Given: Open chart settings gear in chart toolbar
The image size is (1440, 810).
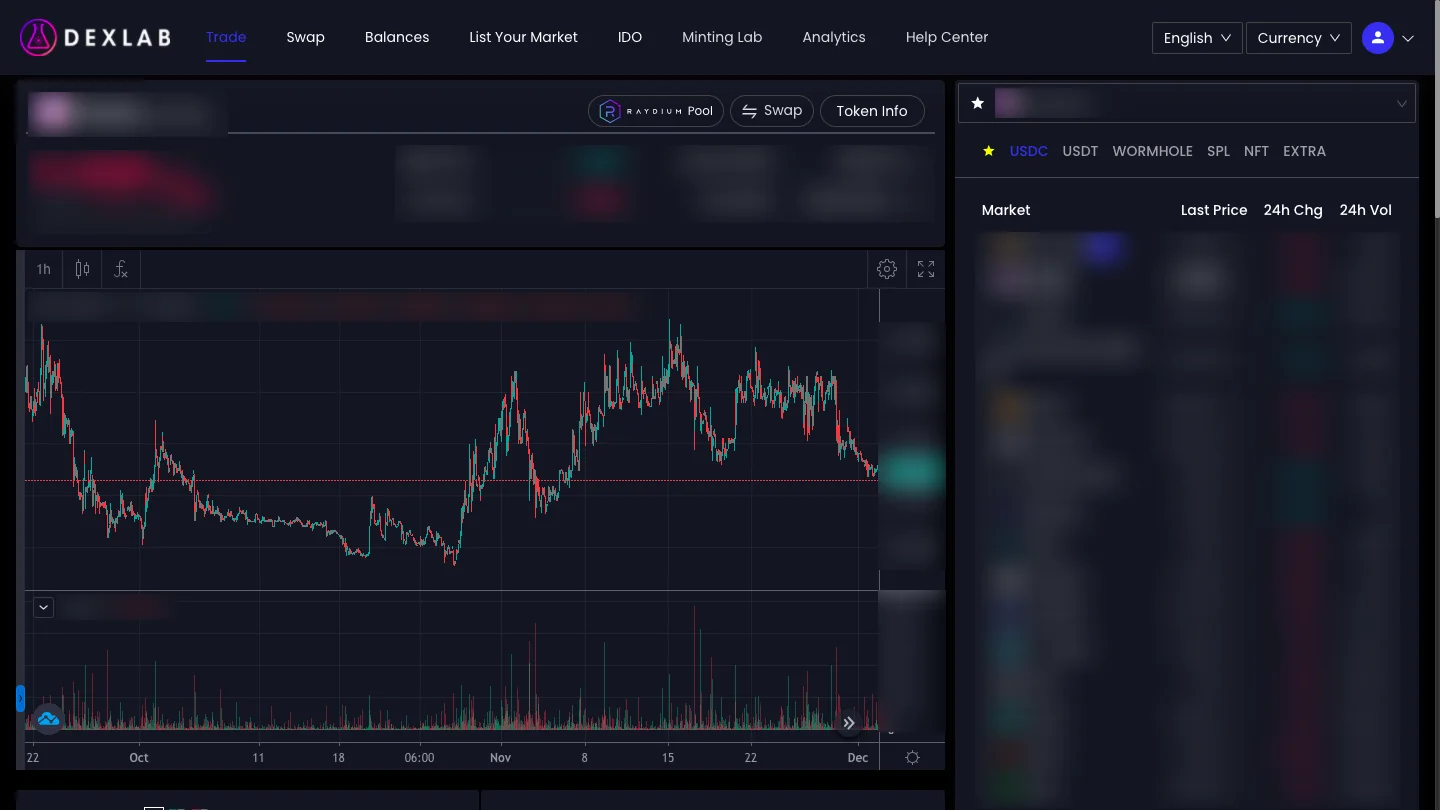Looking at the screenshot, I should (x=887, y=269).
